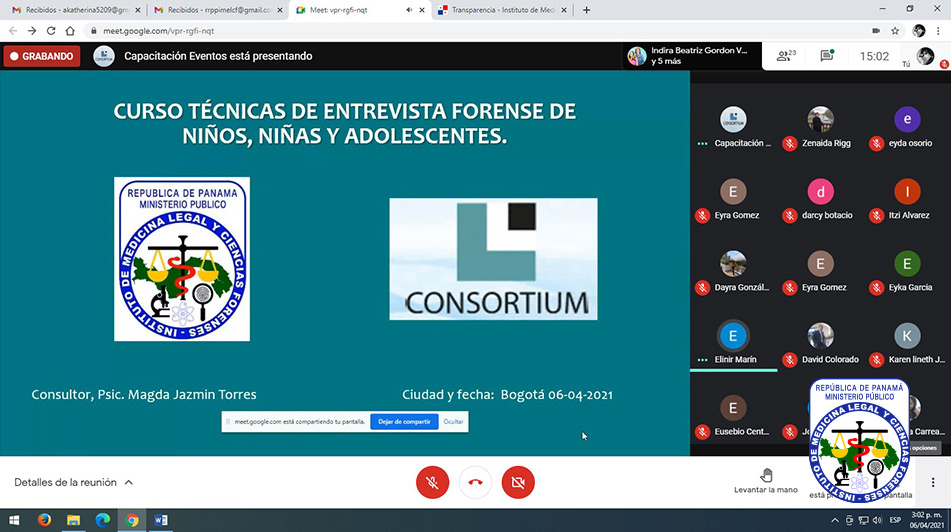Click the ESP language indicator

(x=895, y=520)
